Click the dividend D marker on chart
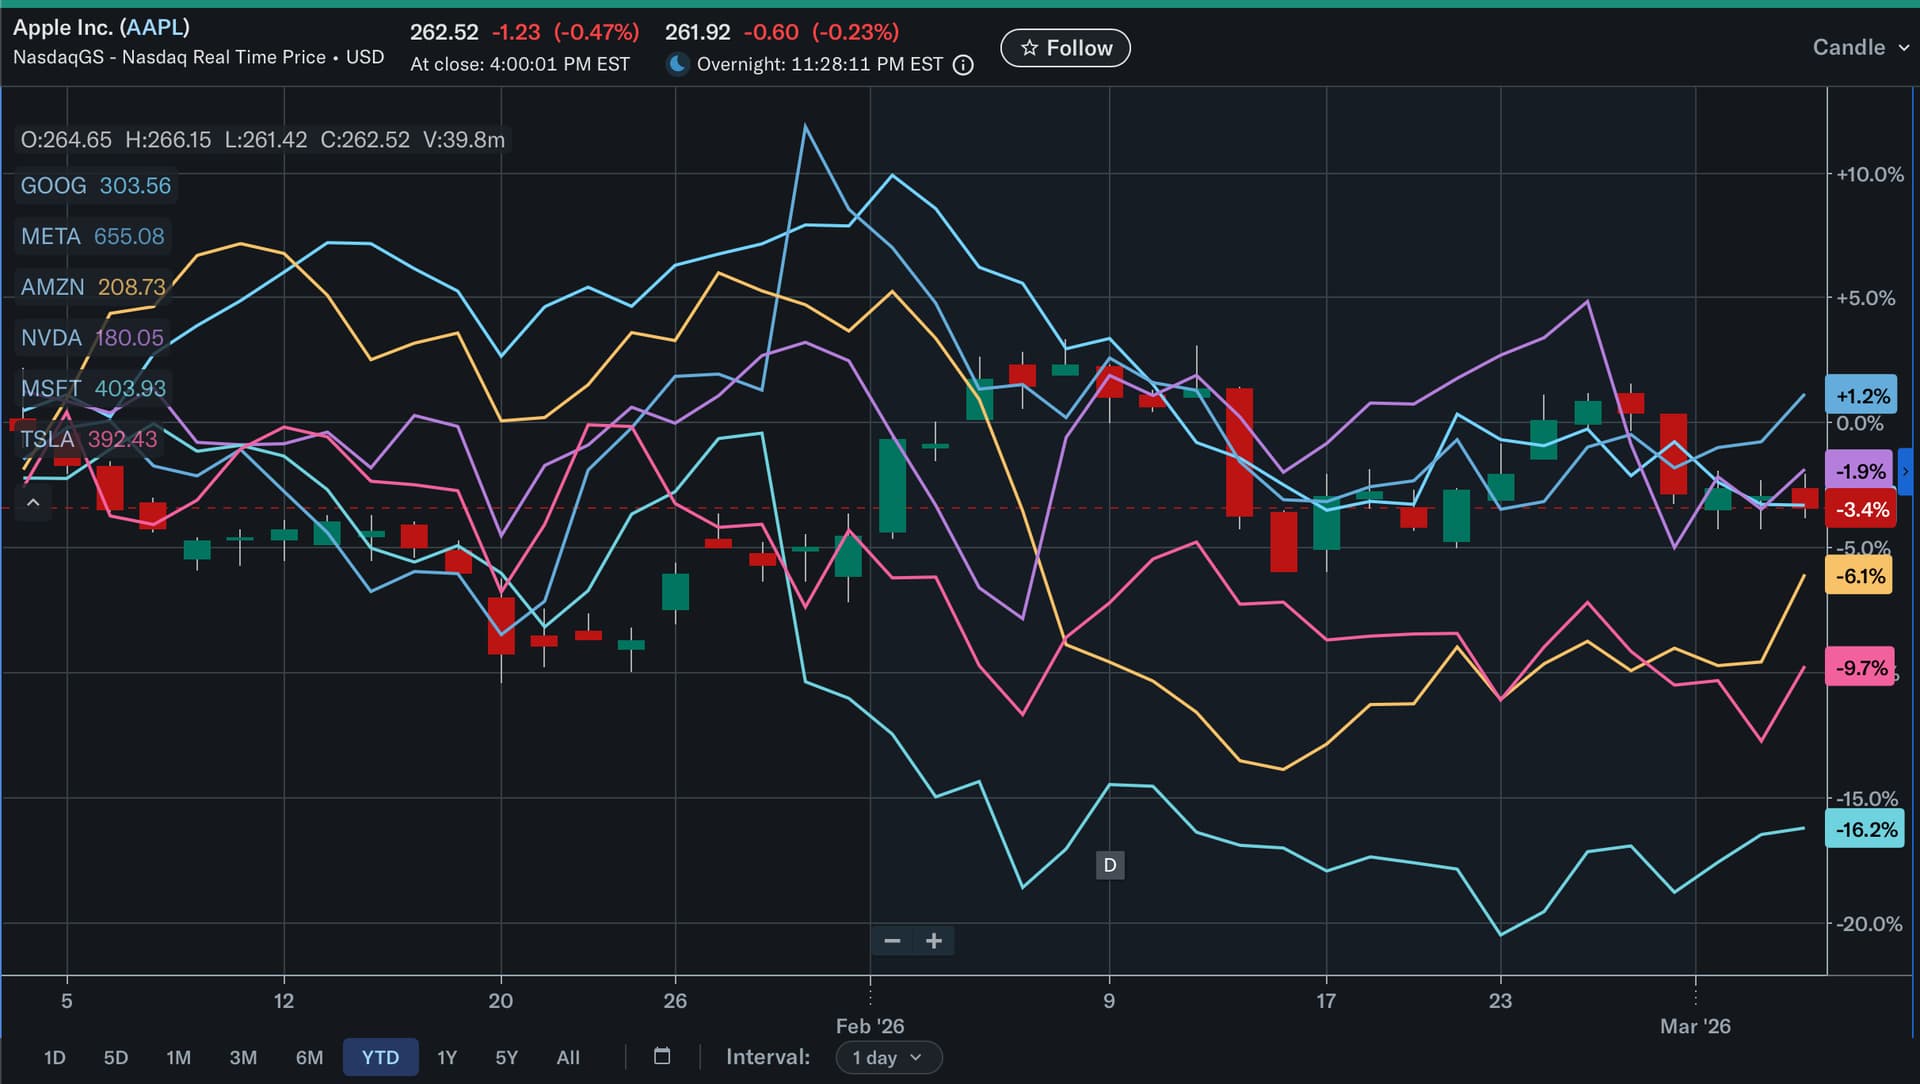Screen dimensions: 1920x1084 [1110, 865]
